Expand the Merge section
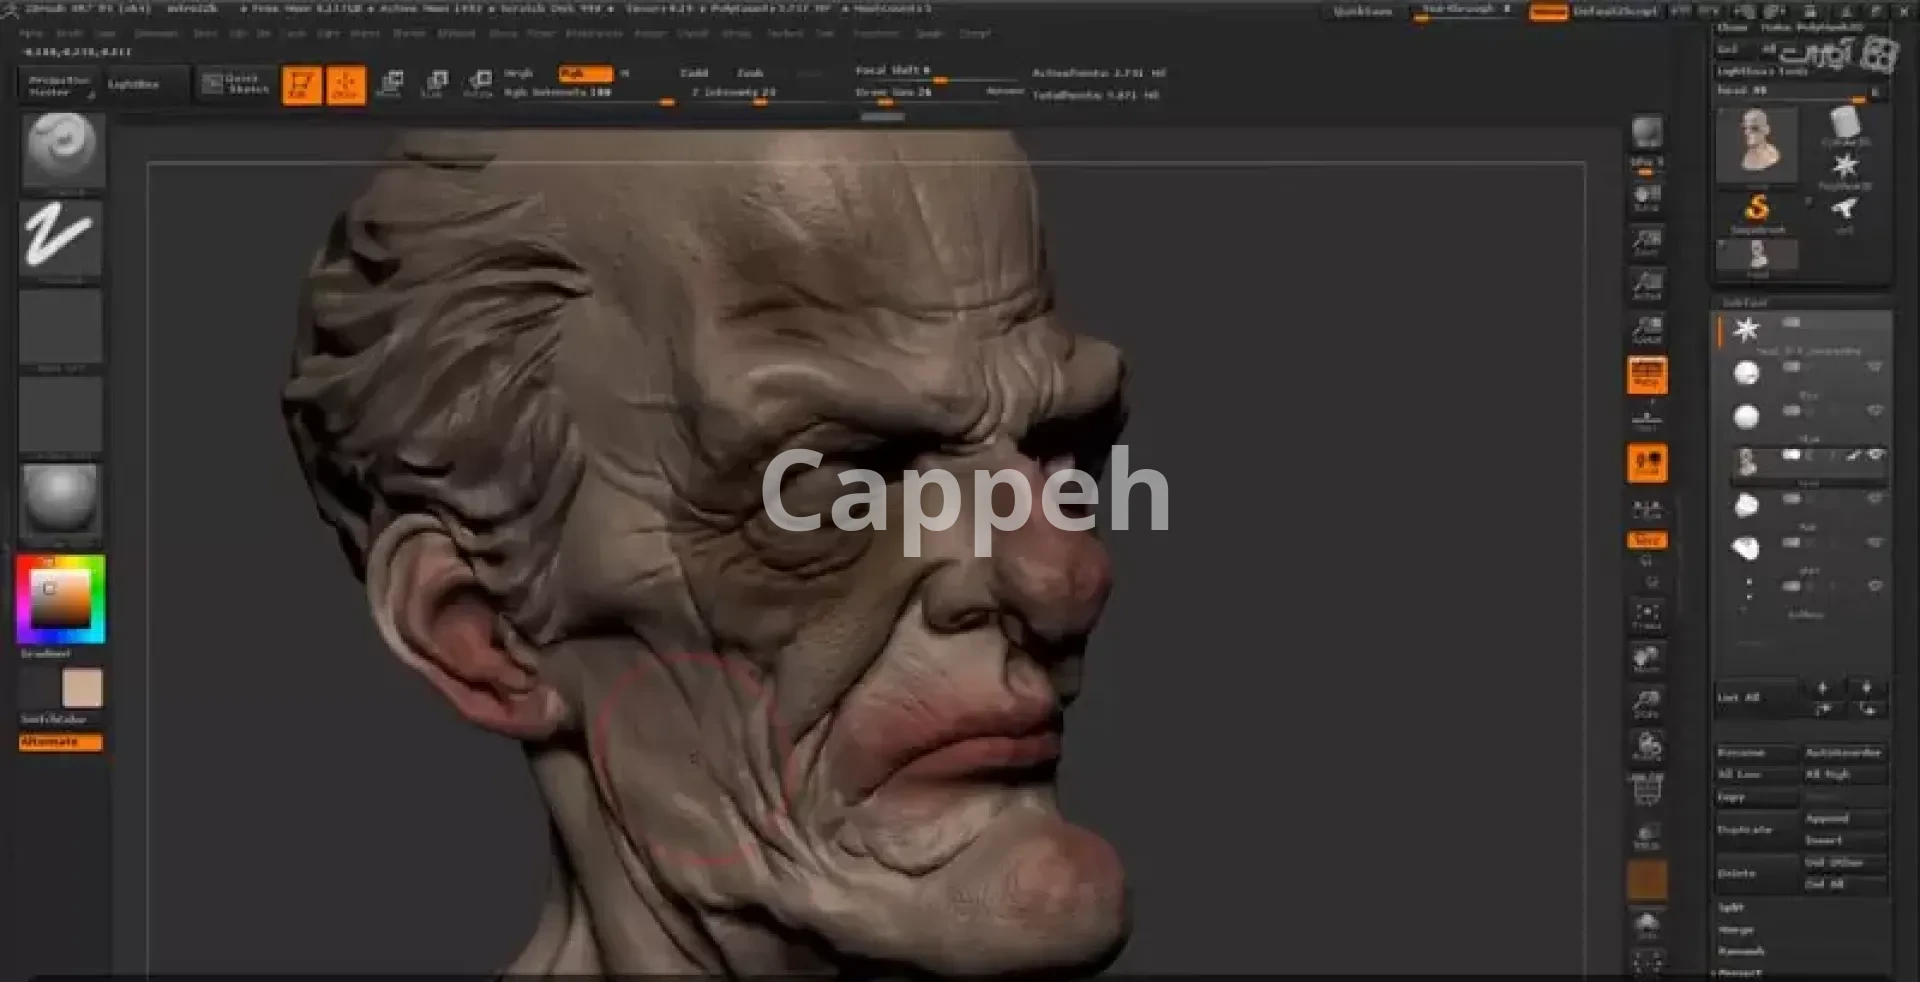 coord(1735,930)
